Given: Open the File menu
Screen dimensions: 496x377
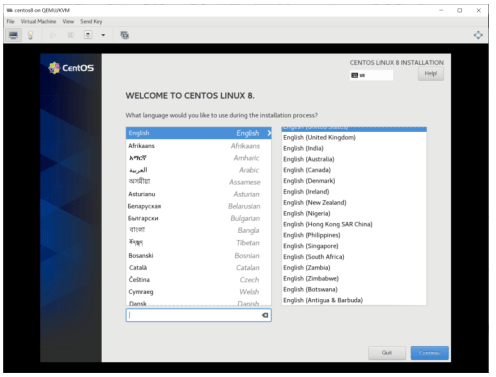Looking at the screenshot, I should (11, 21).
